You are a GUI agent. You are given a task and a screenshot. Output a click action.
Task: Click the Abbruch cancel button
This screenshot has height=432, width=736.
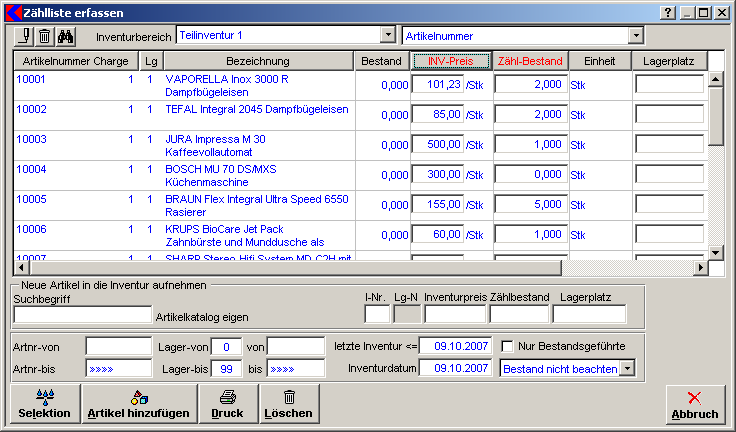click(x=694, y=405)
